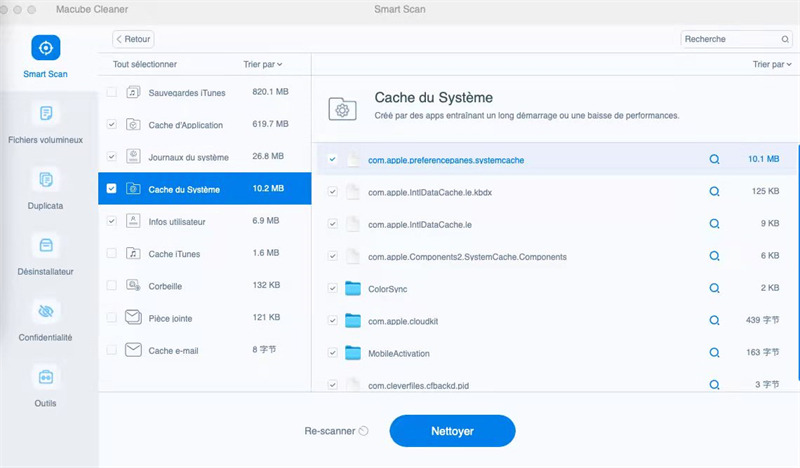Open the Confidentialité eye icon
The image size is (800, 468).
pos(45,311)
